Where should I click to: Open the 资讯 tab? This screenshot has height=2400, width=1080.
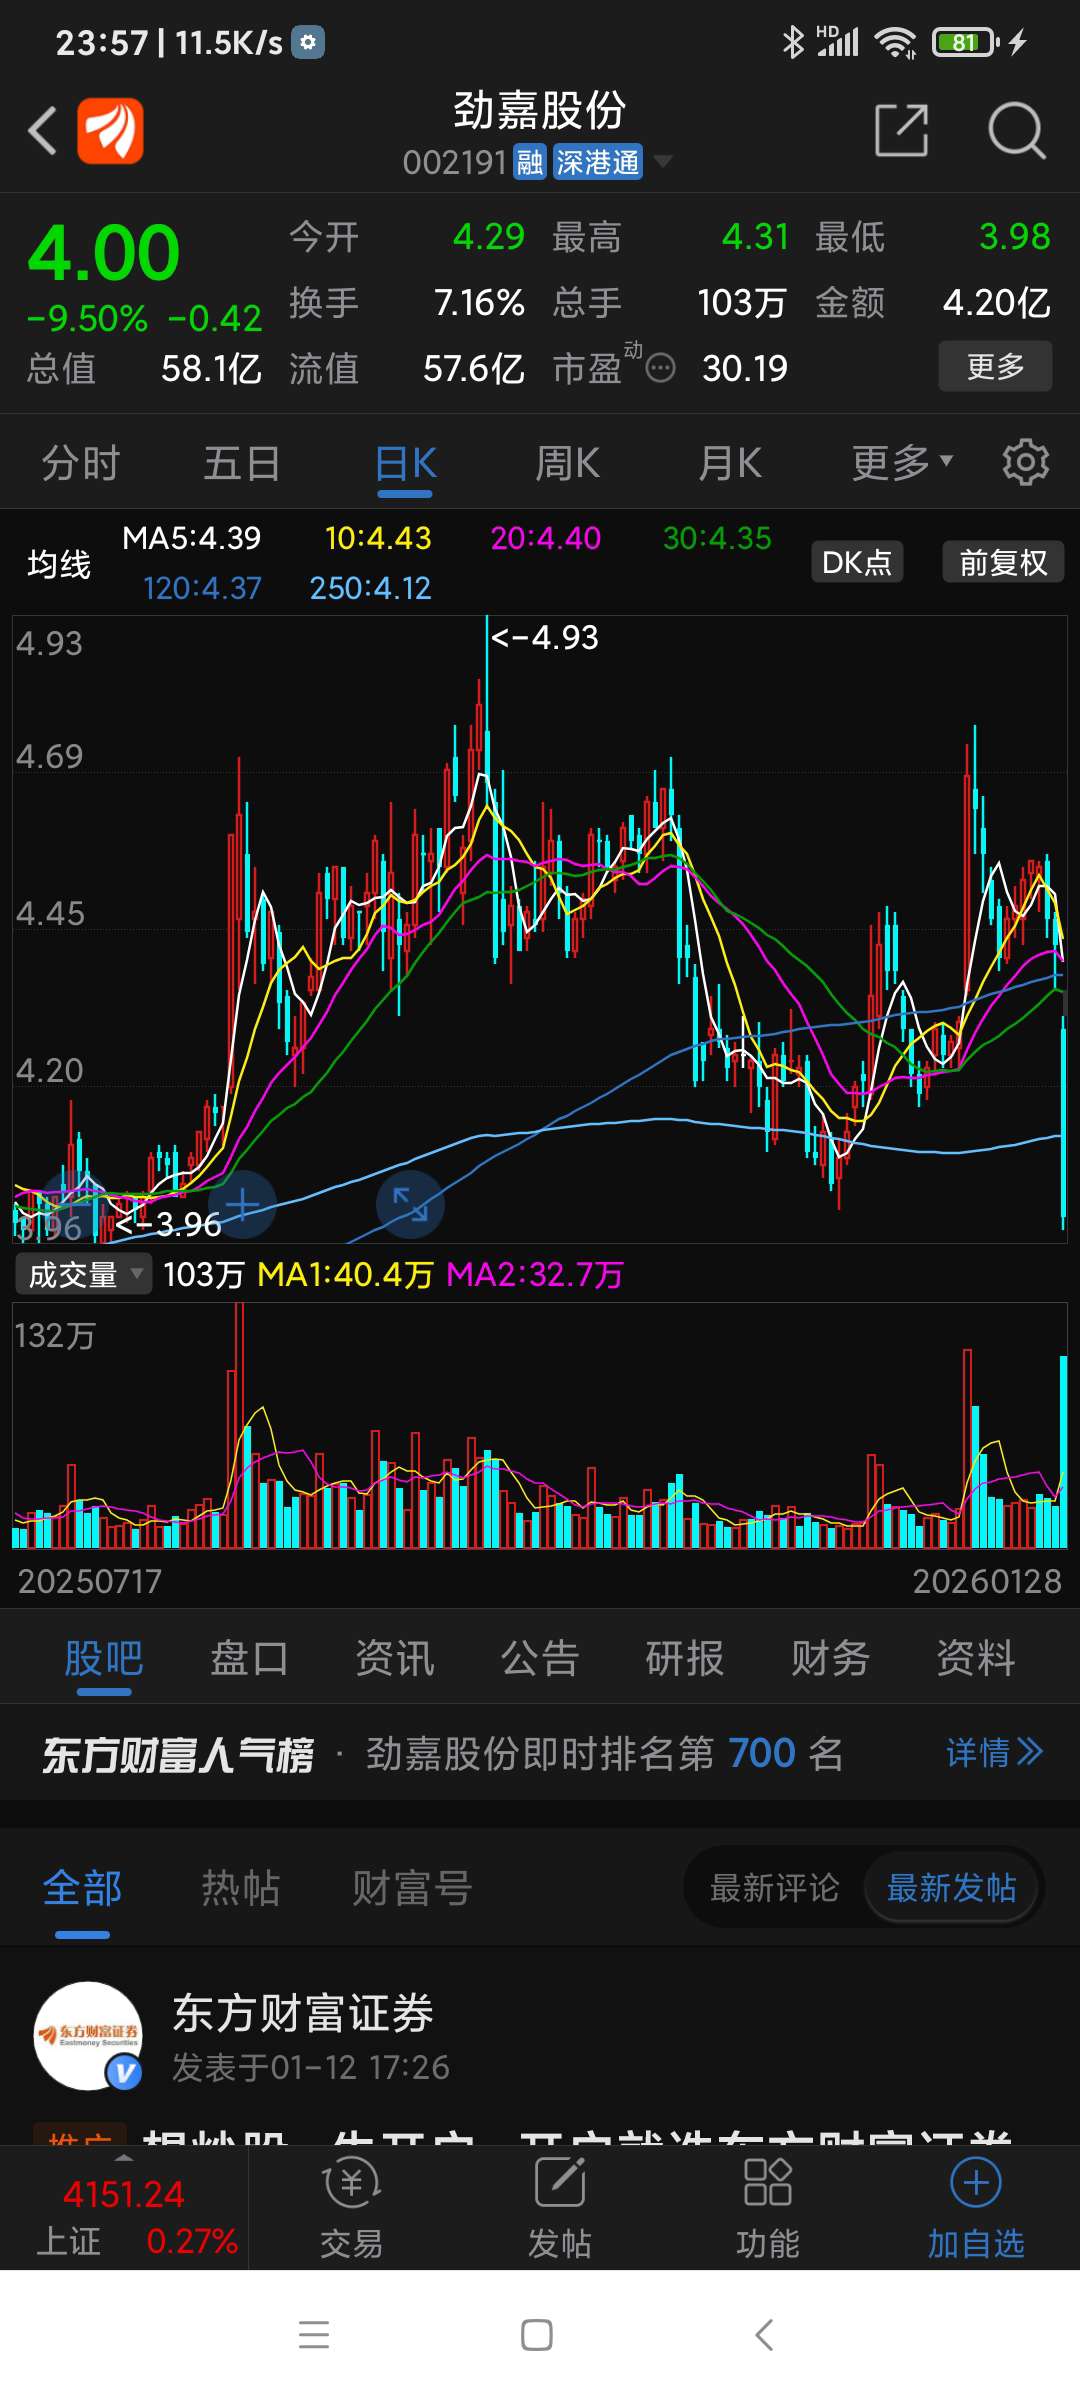(x=395, y=1658)
